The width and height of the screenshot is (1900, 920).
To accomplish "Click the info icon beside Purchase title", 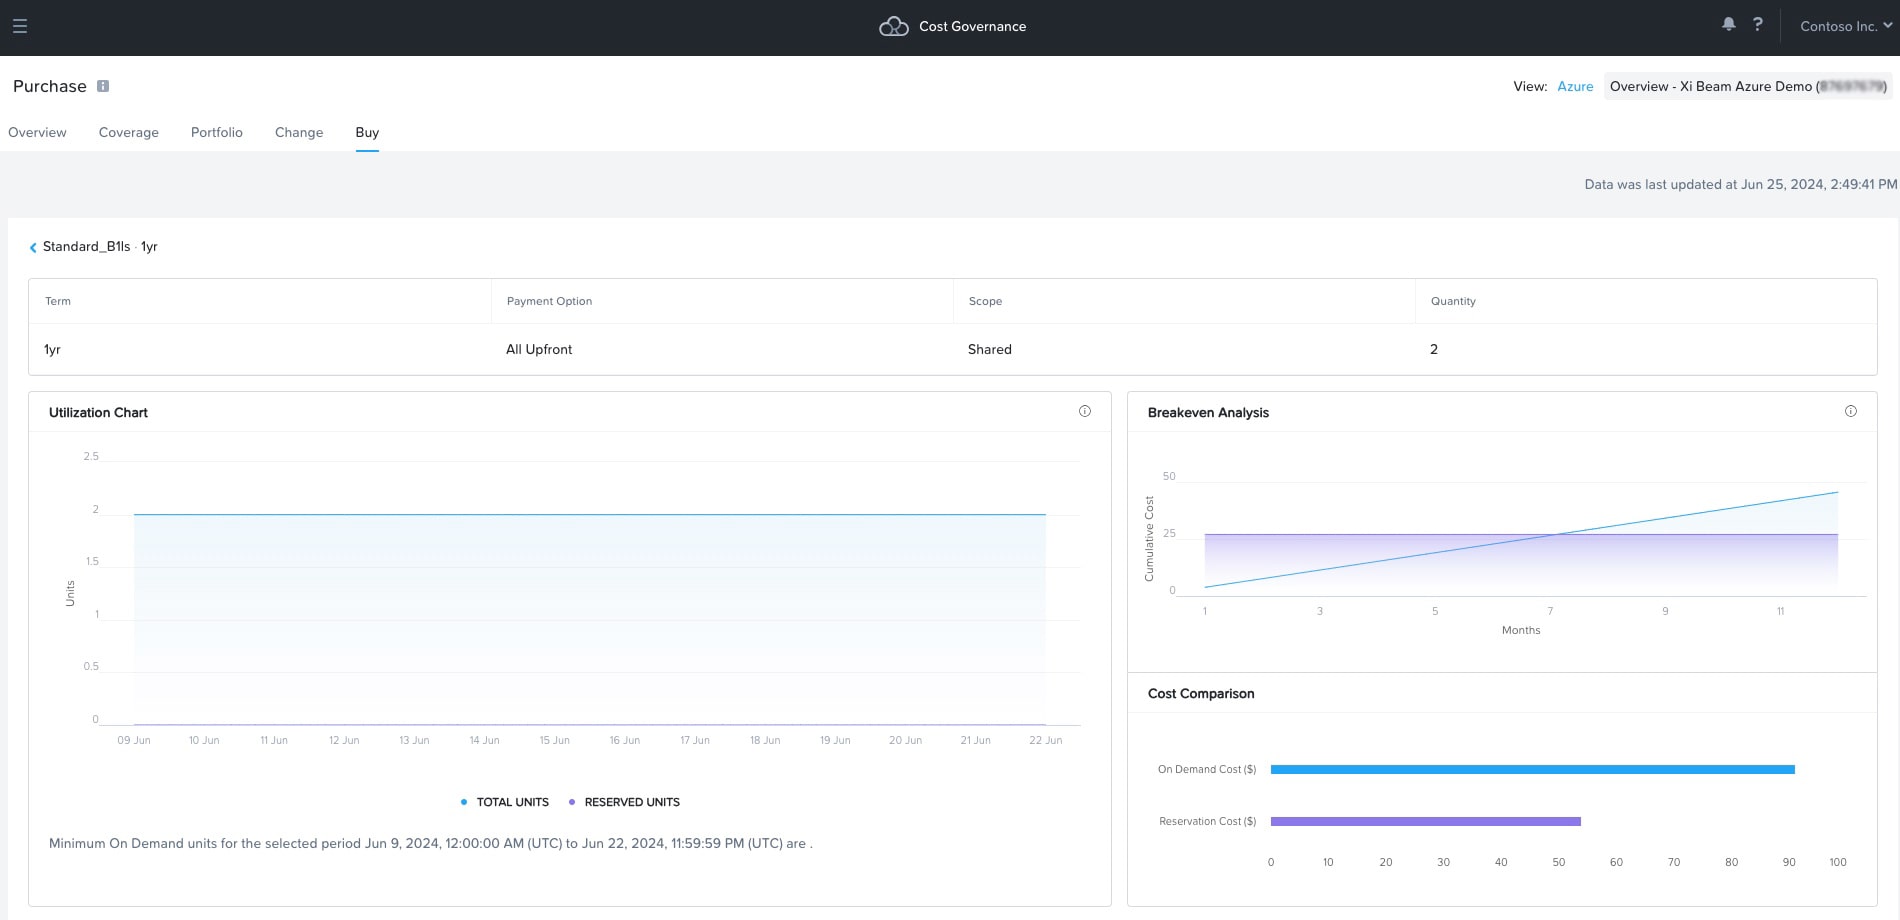I will [x=103, y=86].
